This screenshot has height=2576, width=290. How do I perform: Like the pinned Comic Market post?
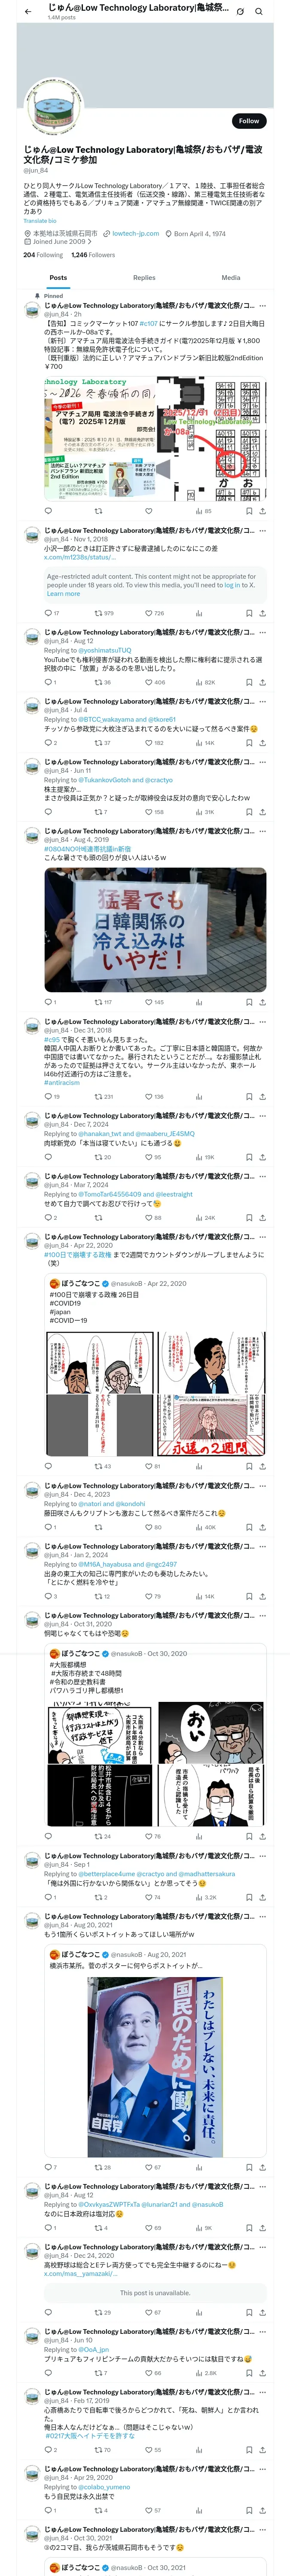click(x=148, y=511)
